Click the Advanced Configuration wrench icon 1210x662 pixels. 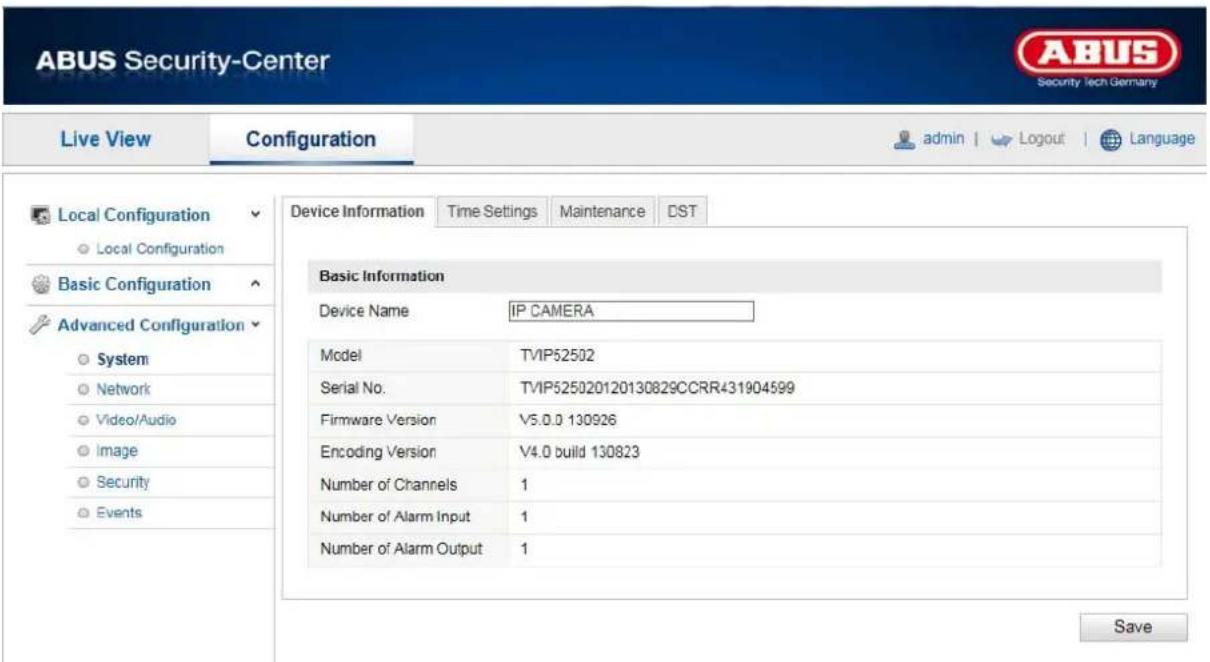(42, 325)
